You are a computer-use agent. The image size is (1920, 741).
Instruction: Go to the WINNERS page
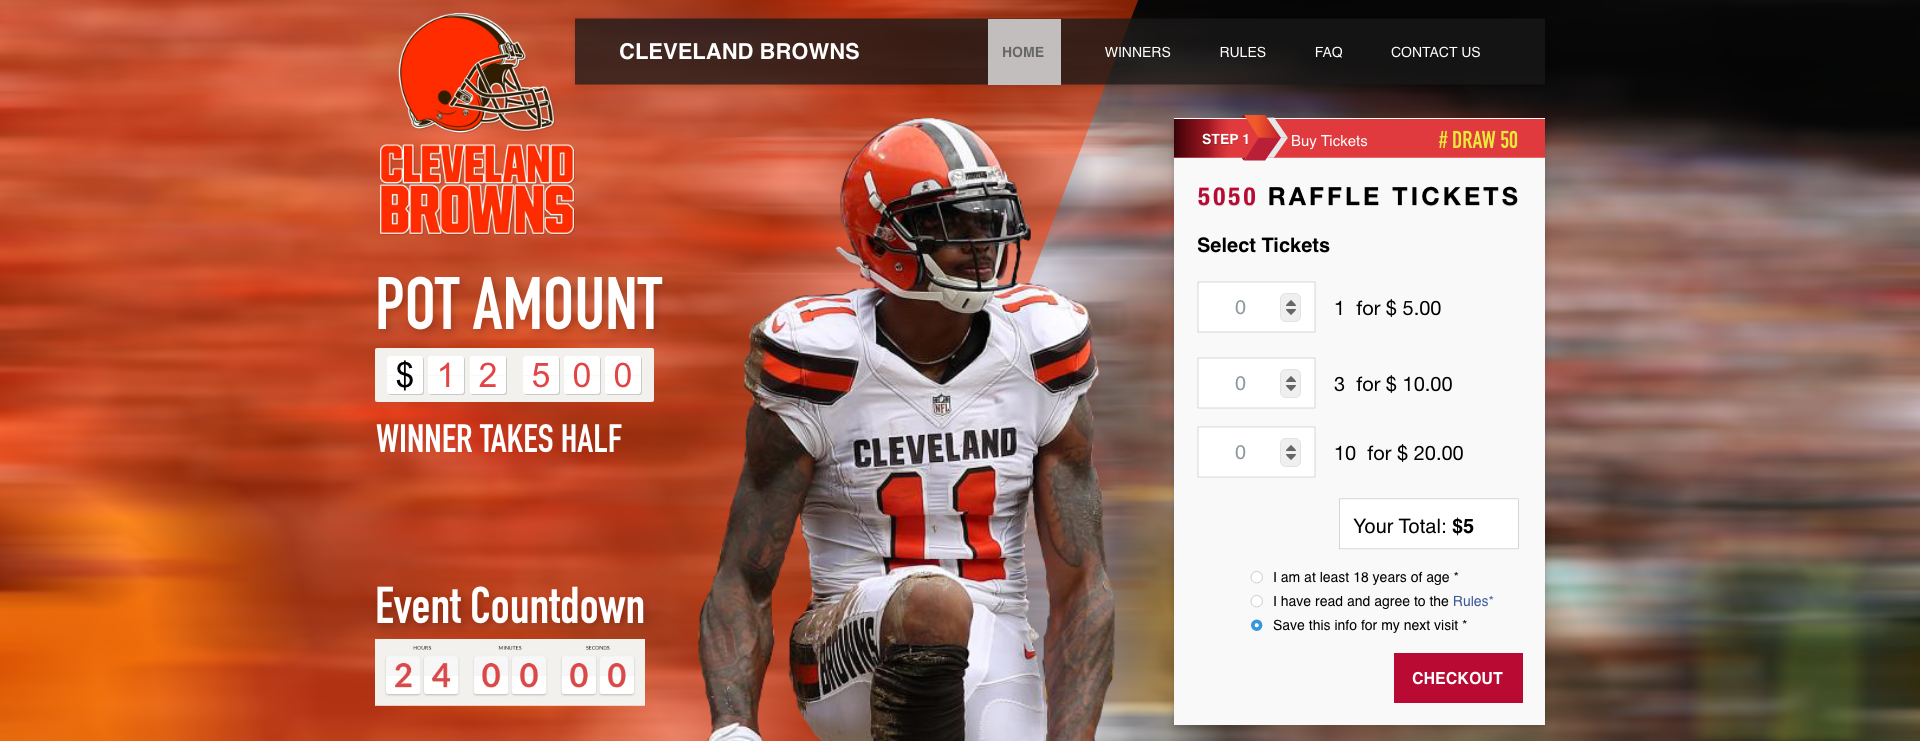click(1137, 52)
